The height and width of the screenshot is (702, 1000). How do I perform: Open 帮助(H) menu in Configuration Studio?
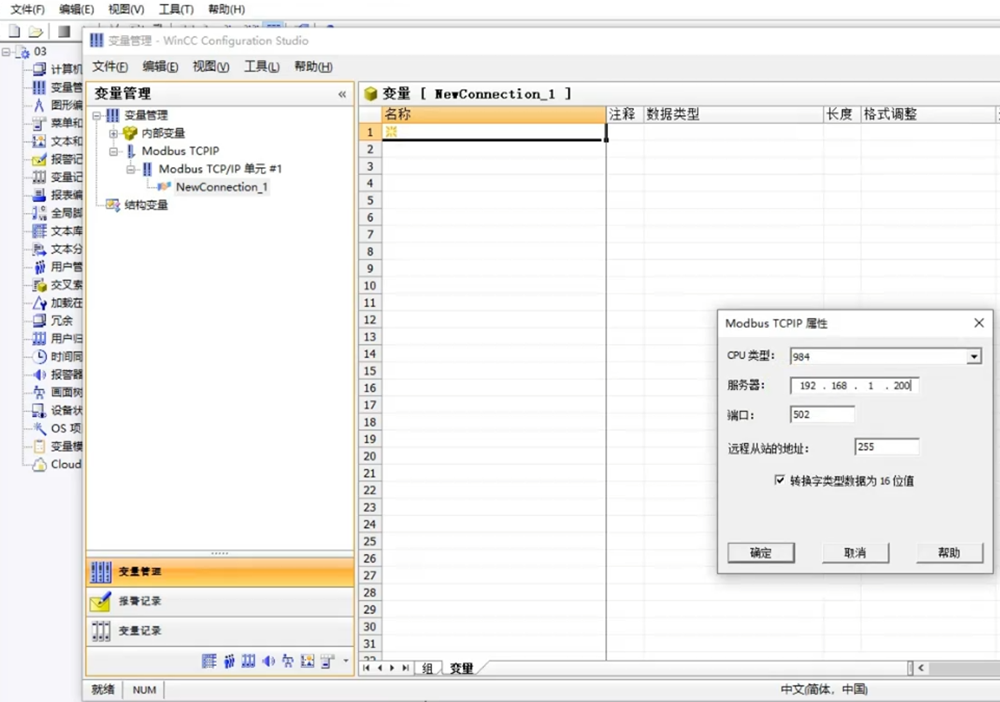pyautogui.click(x=313, y=67)
